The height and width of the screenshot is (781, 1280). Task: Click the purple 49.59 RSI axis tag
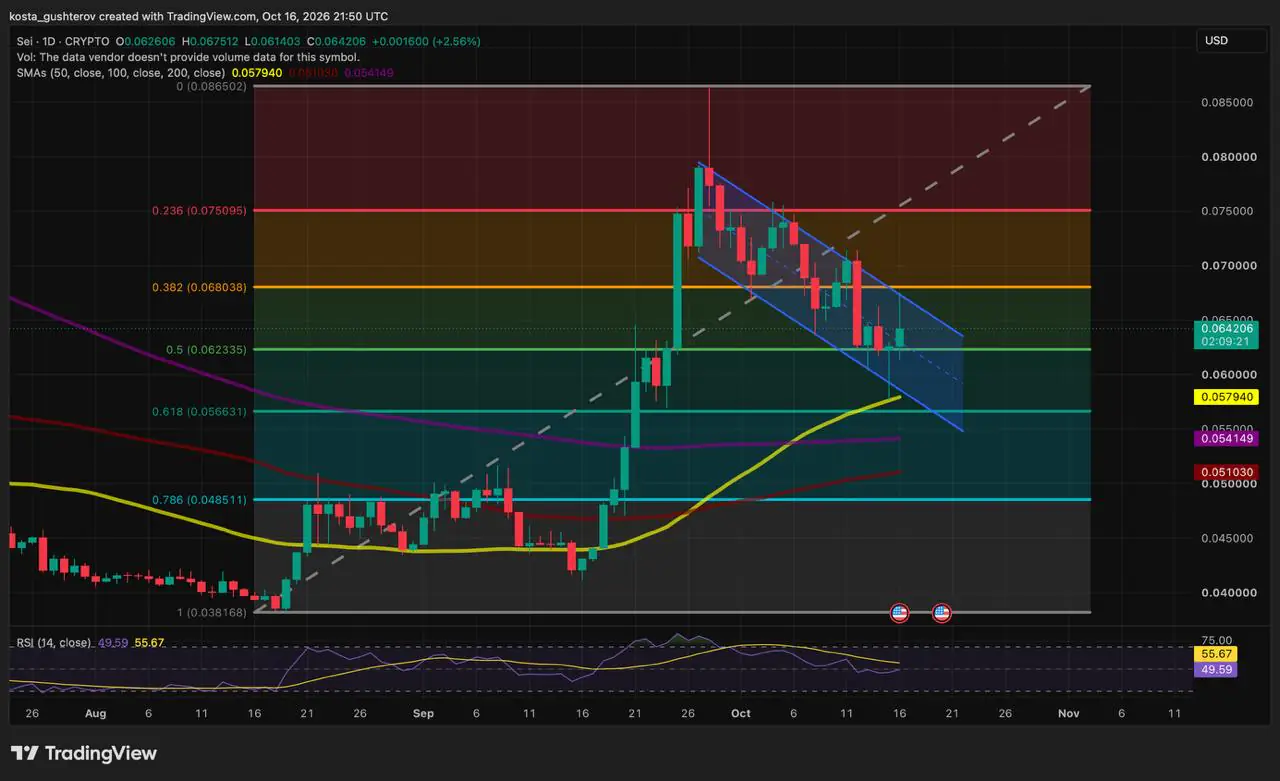click(1215, 669)
